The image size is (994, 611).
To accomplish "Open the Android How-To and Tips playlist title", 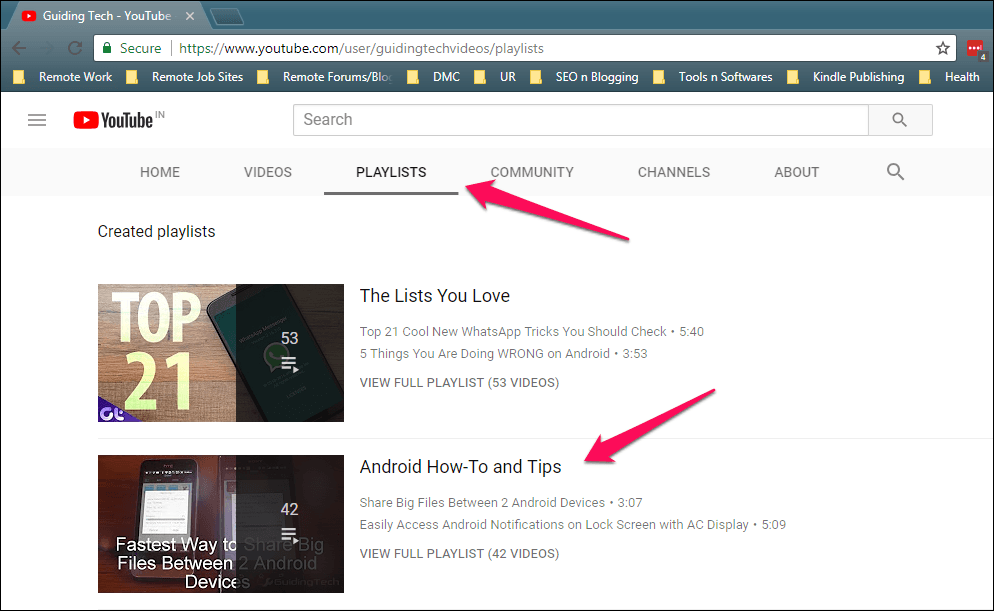I will pos(460,467).
